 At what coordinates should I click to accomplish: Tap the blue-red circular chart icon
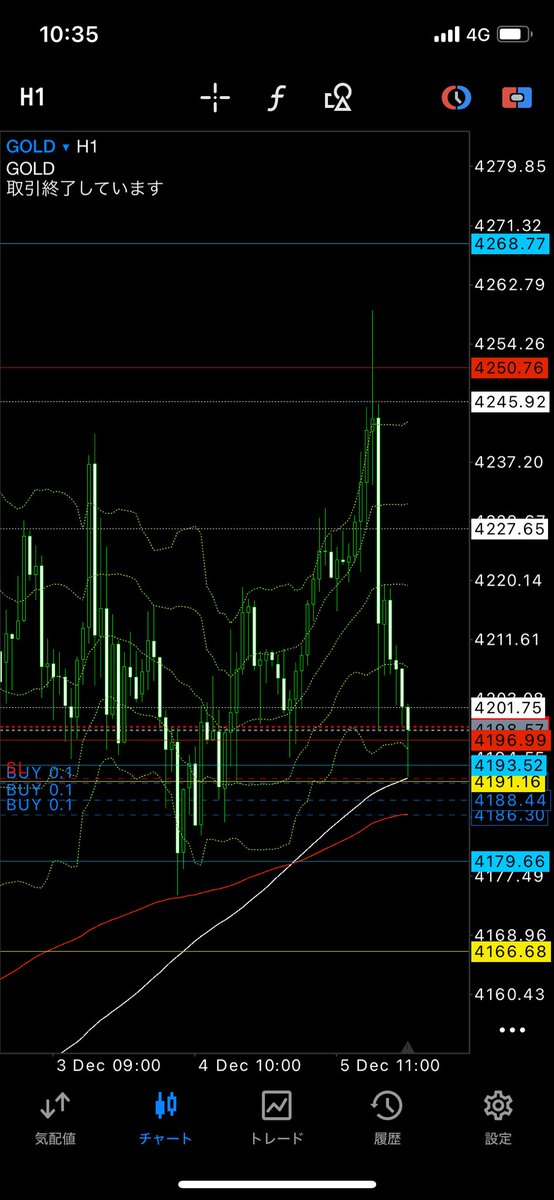[x=456, y=97]
